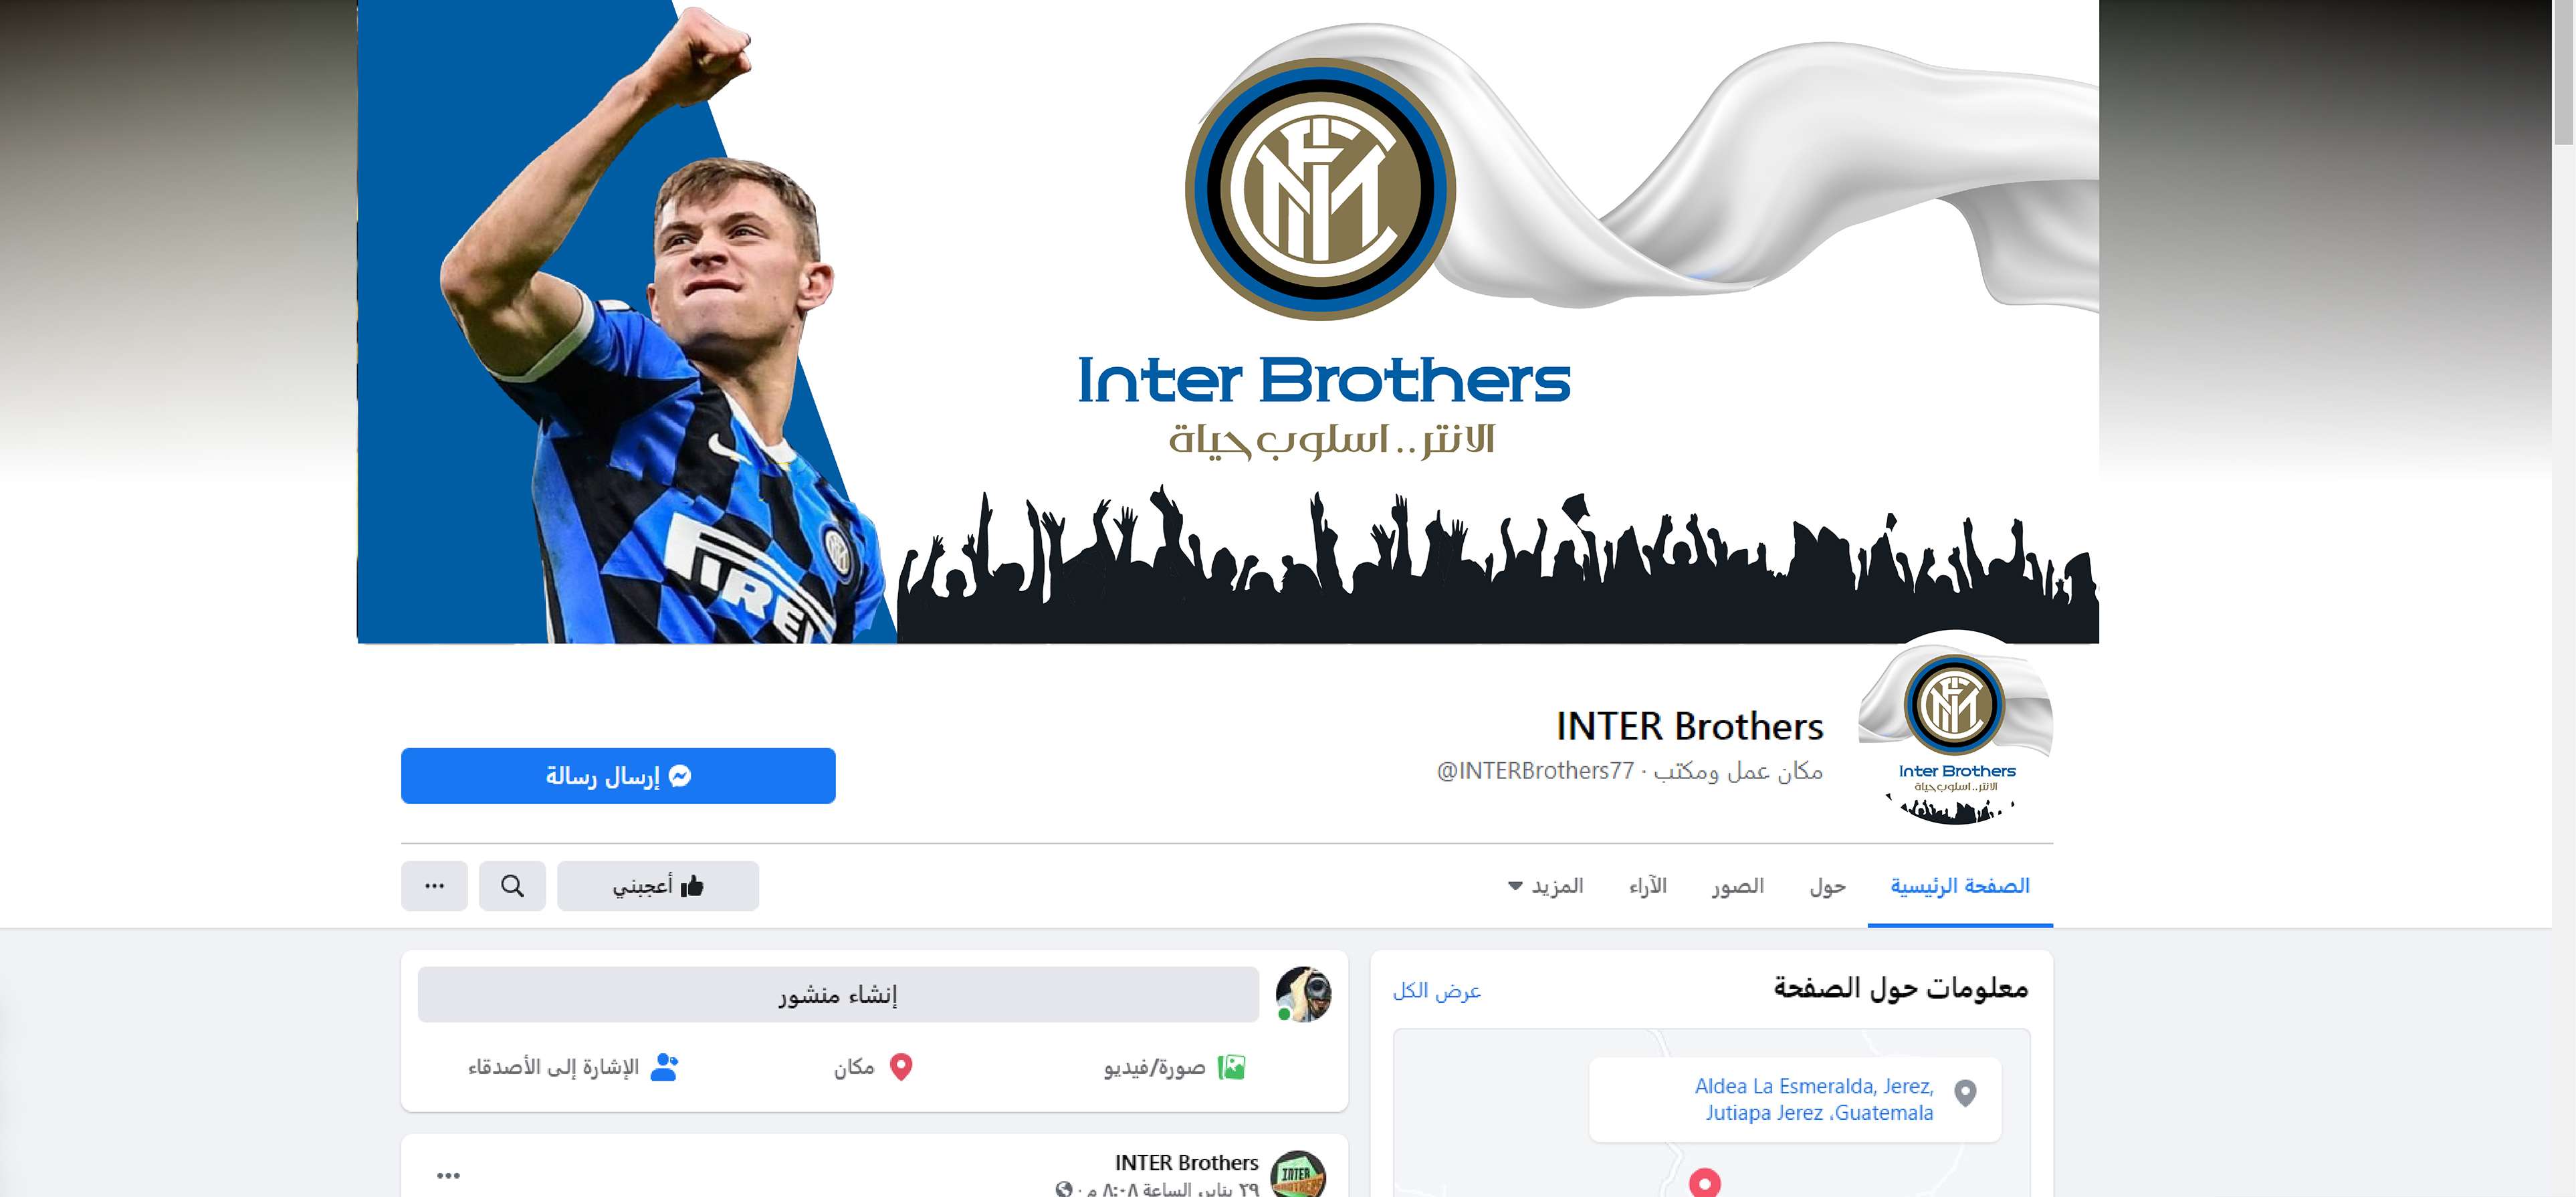
Task: Click the user avatar beside create post
Action: 1303,994
